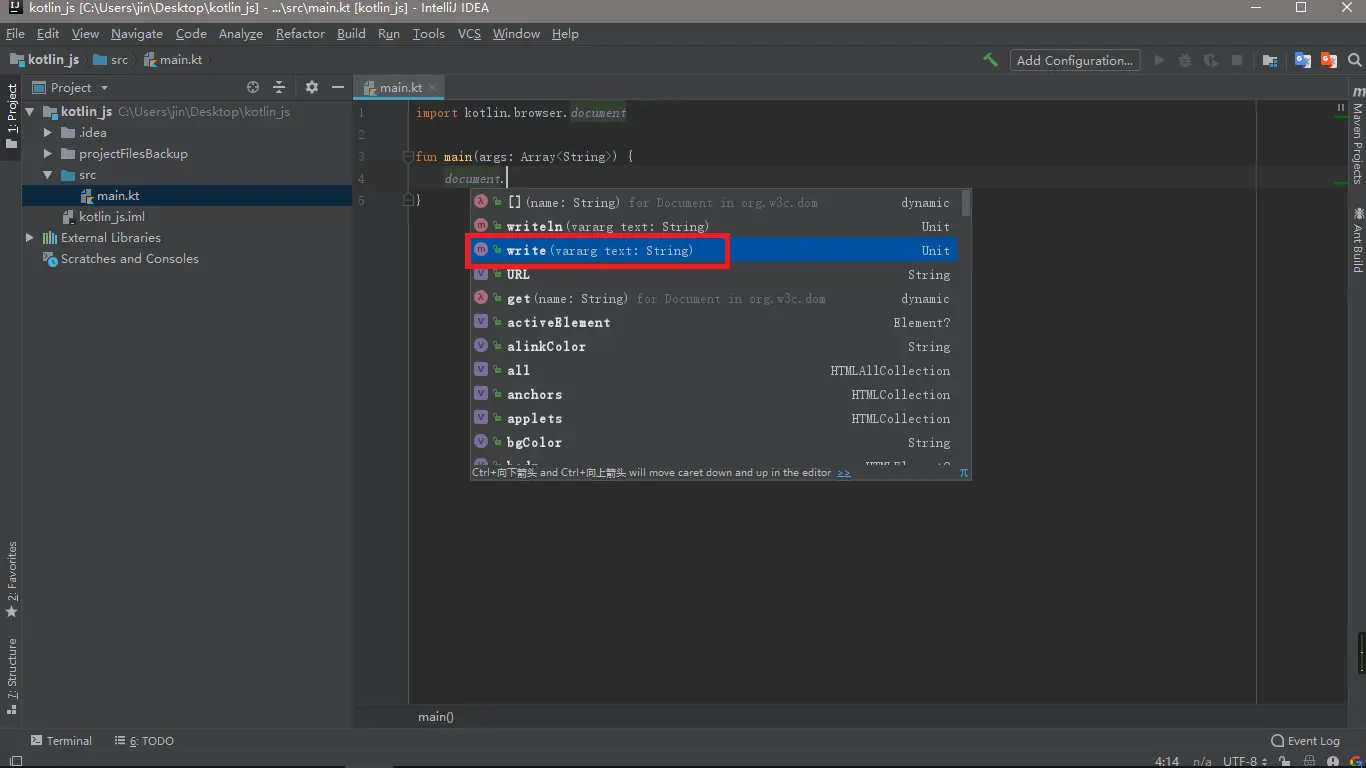The image size is (1366, 768).
Task: Click the pi icon in completion popup
Action: click(964, 472)
